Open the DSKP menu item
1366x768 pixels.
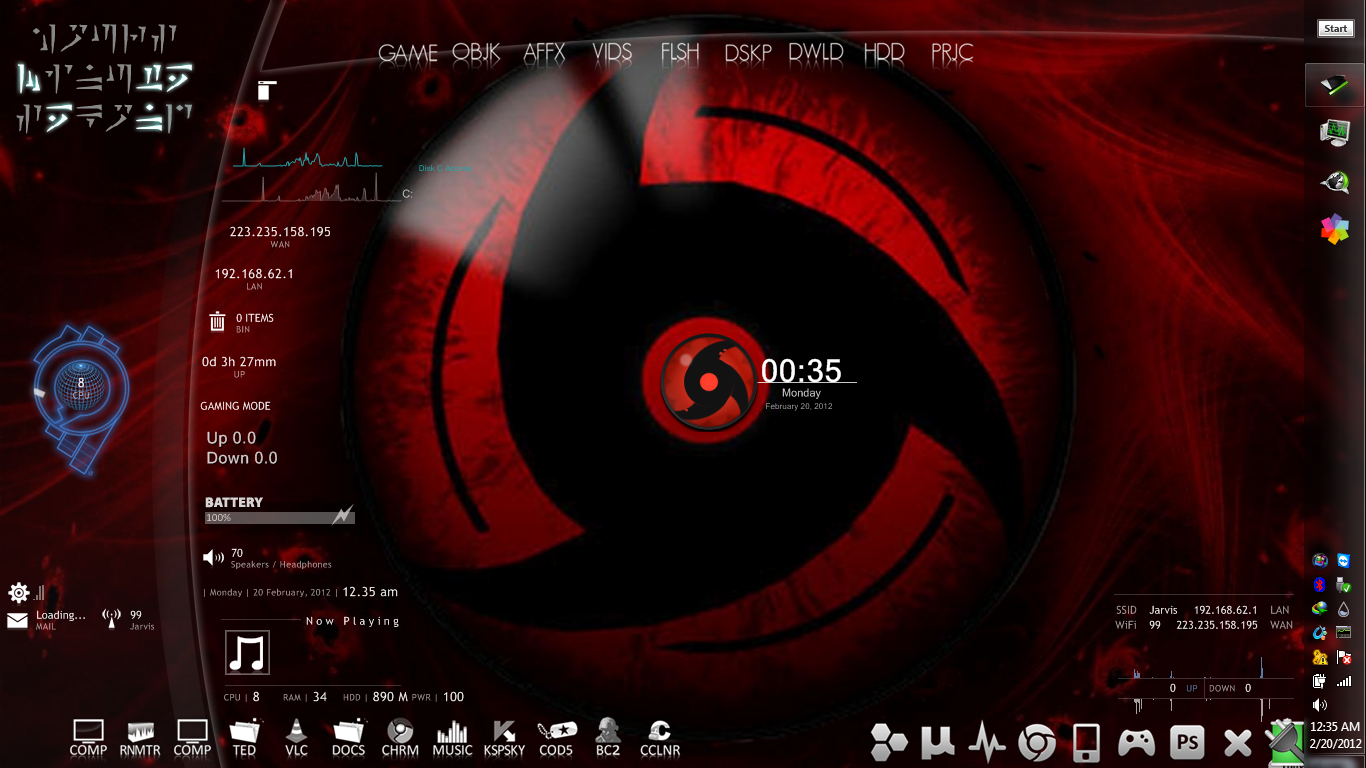coord(748,53)
